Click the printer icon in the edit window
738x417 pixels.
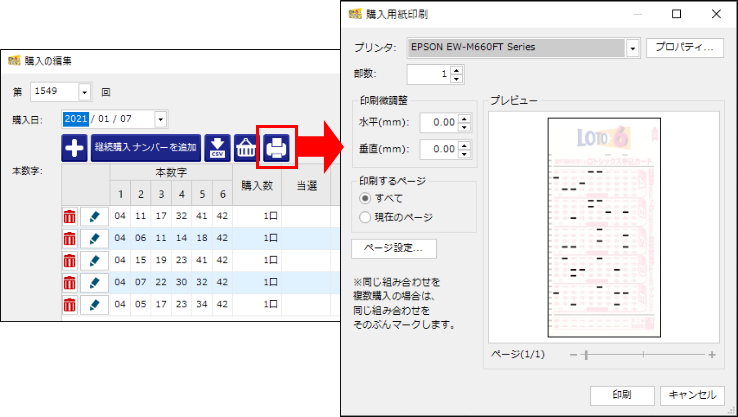pyautogui.click(x=276, y=148)
